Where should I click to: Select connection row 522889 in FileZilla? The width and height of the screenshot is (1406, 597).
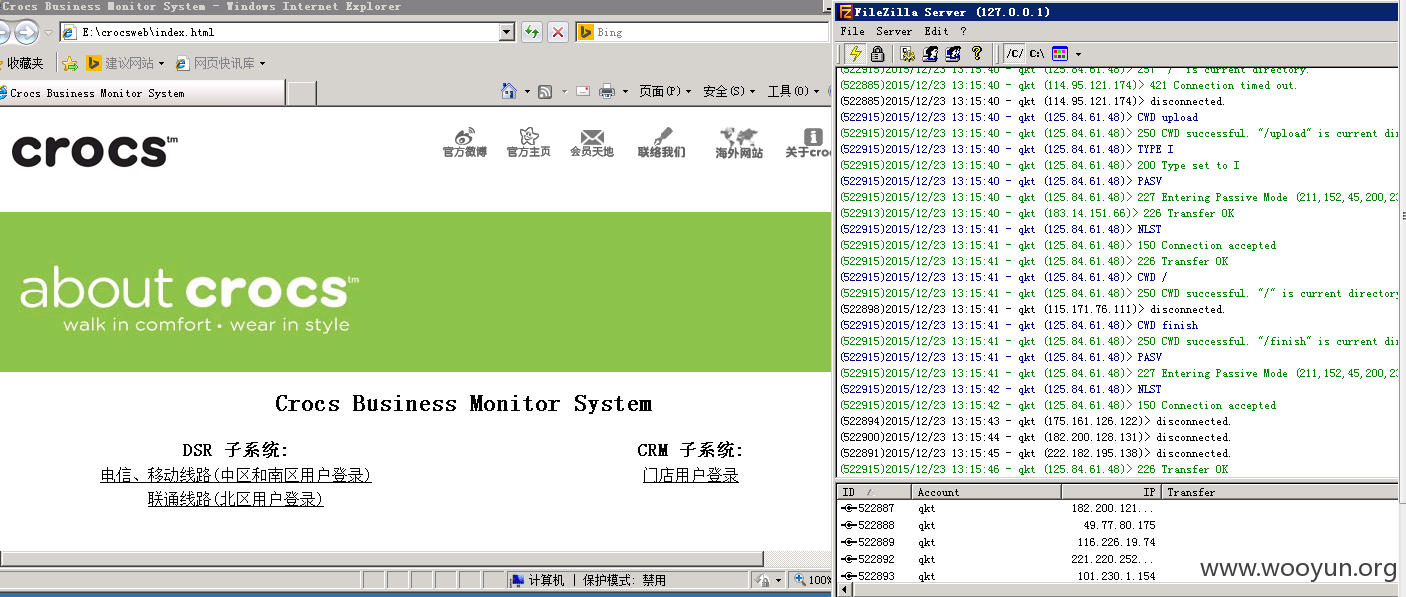1117,543
